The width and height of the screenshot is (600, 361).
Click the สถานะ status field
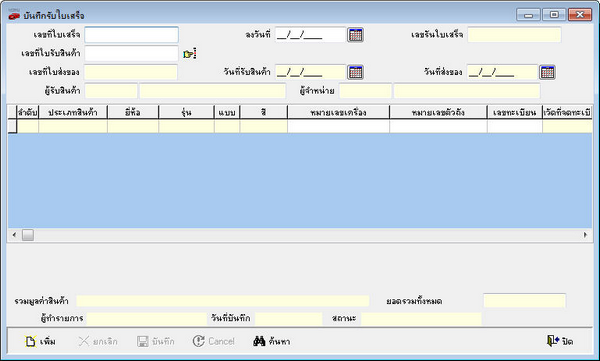(421, 319)
